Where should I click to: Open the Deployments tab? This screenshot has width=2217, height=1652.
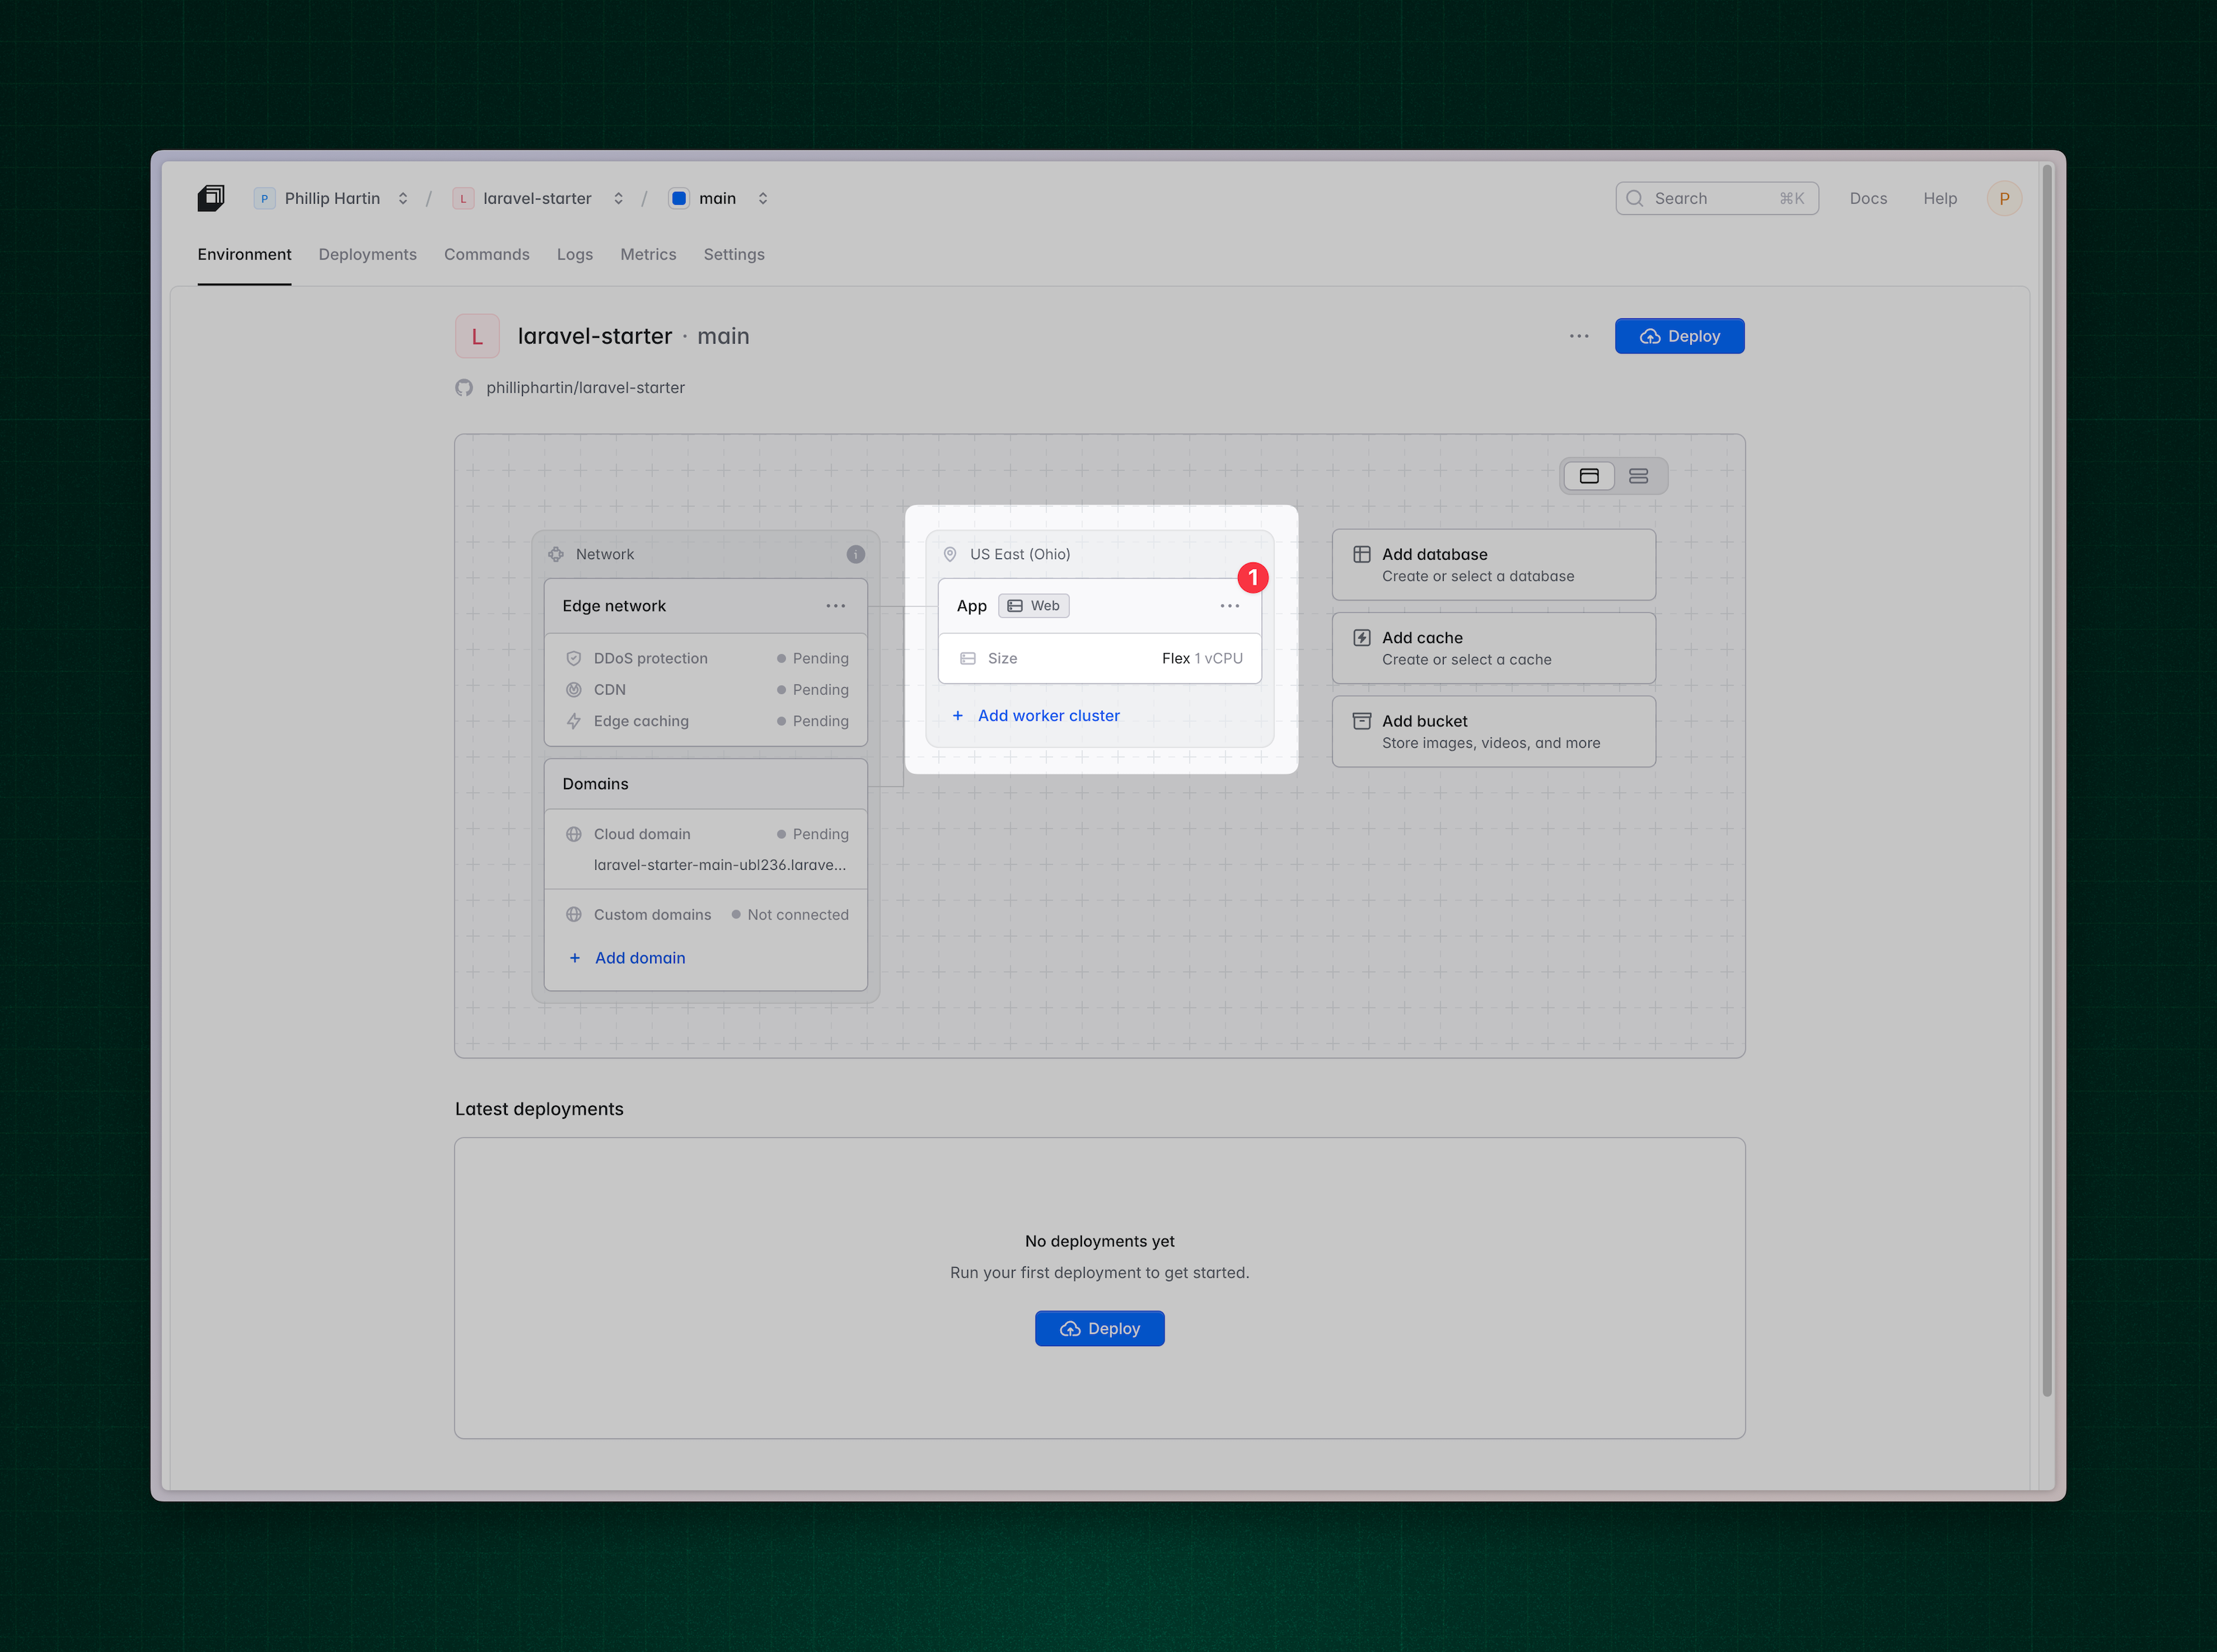(367, 254)
